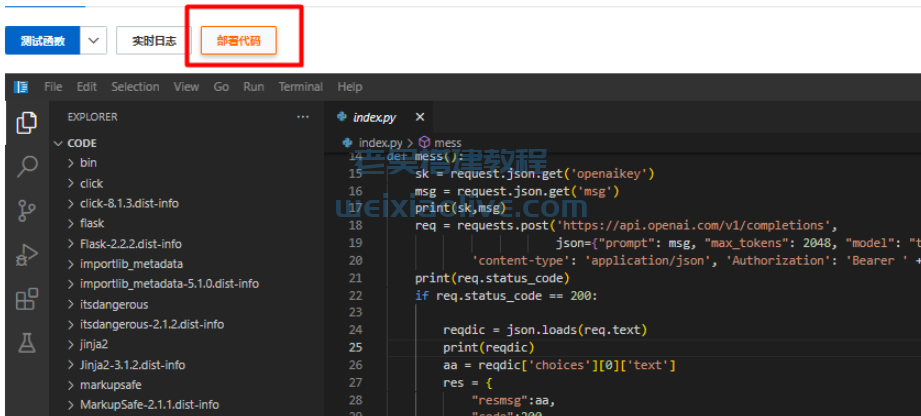Screen dimensions: 921x416
Task: Click the 实时日志 button
Action: [154, 41]
